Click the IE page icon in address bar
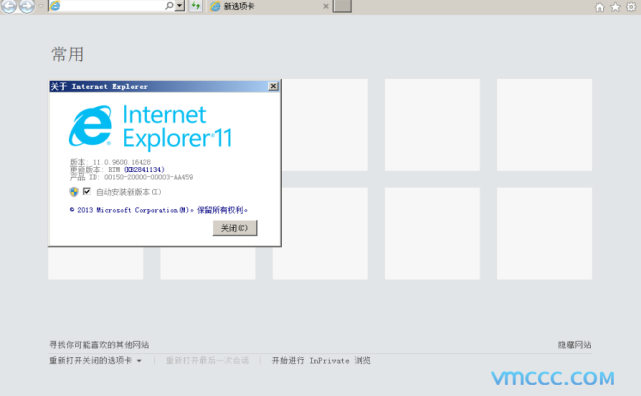 (x=55, y=6)
